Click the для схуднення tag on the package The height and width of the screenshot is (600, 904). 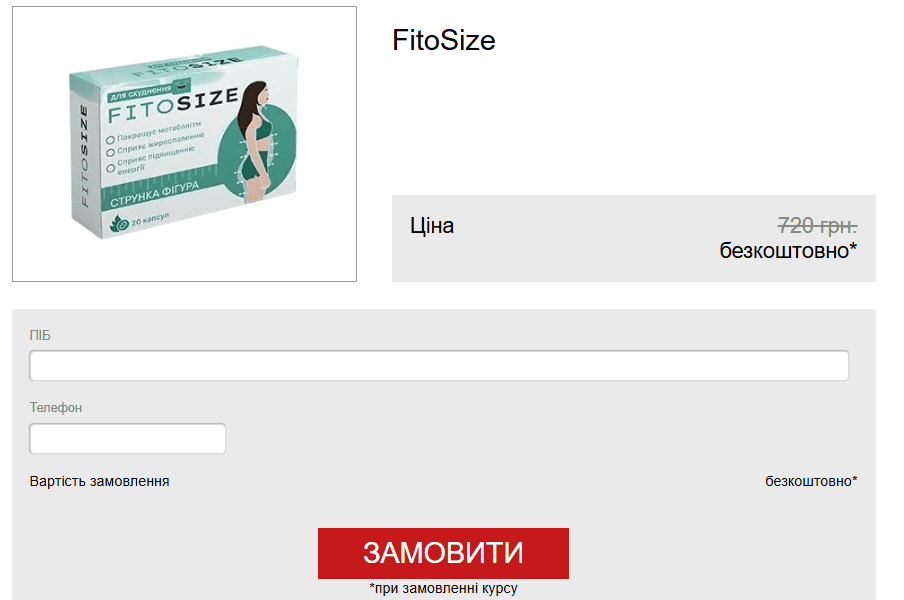tap(141, 92)
